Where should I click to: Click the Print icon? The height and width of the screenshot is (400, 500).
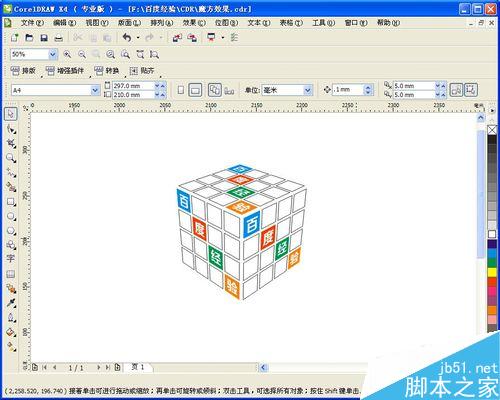click(x=59, y=38)
